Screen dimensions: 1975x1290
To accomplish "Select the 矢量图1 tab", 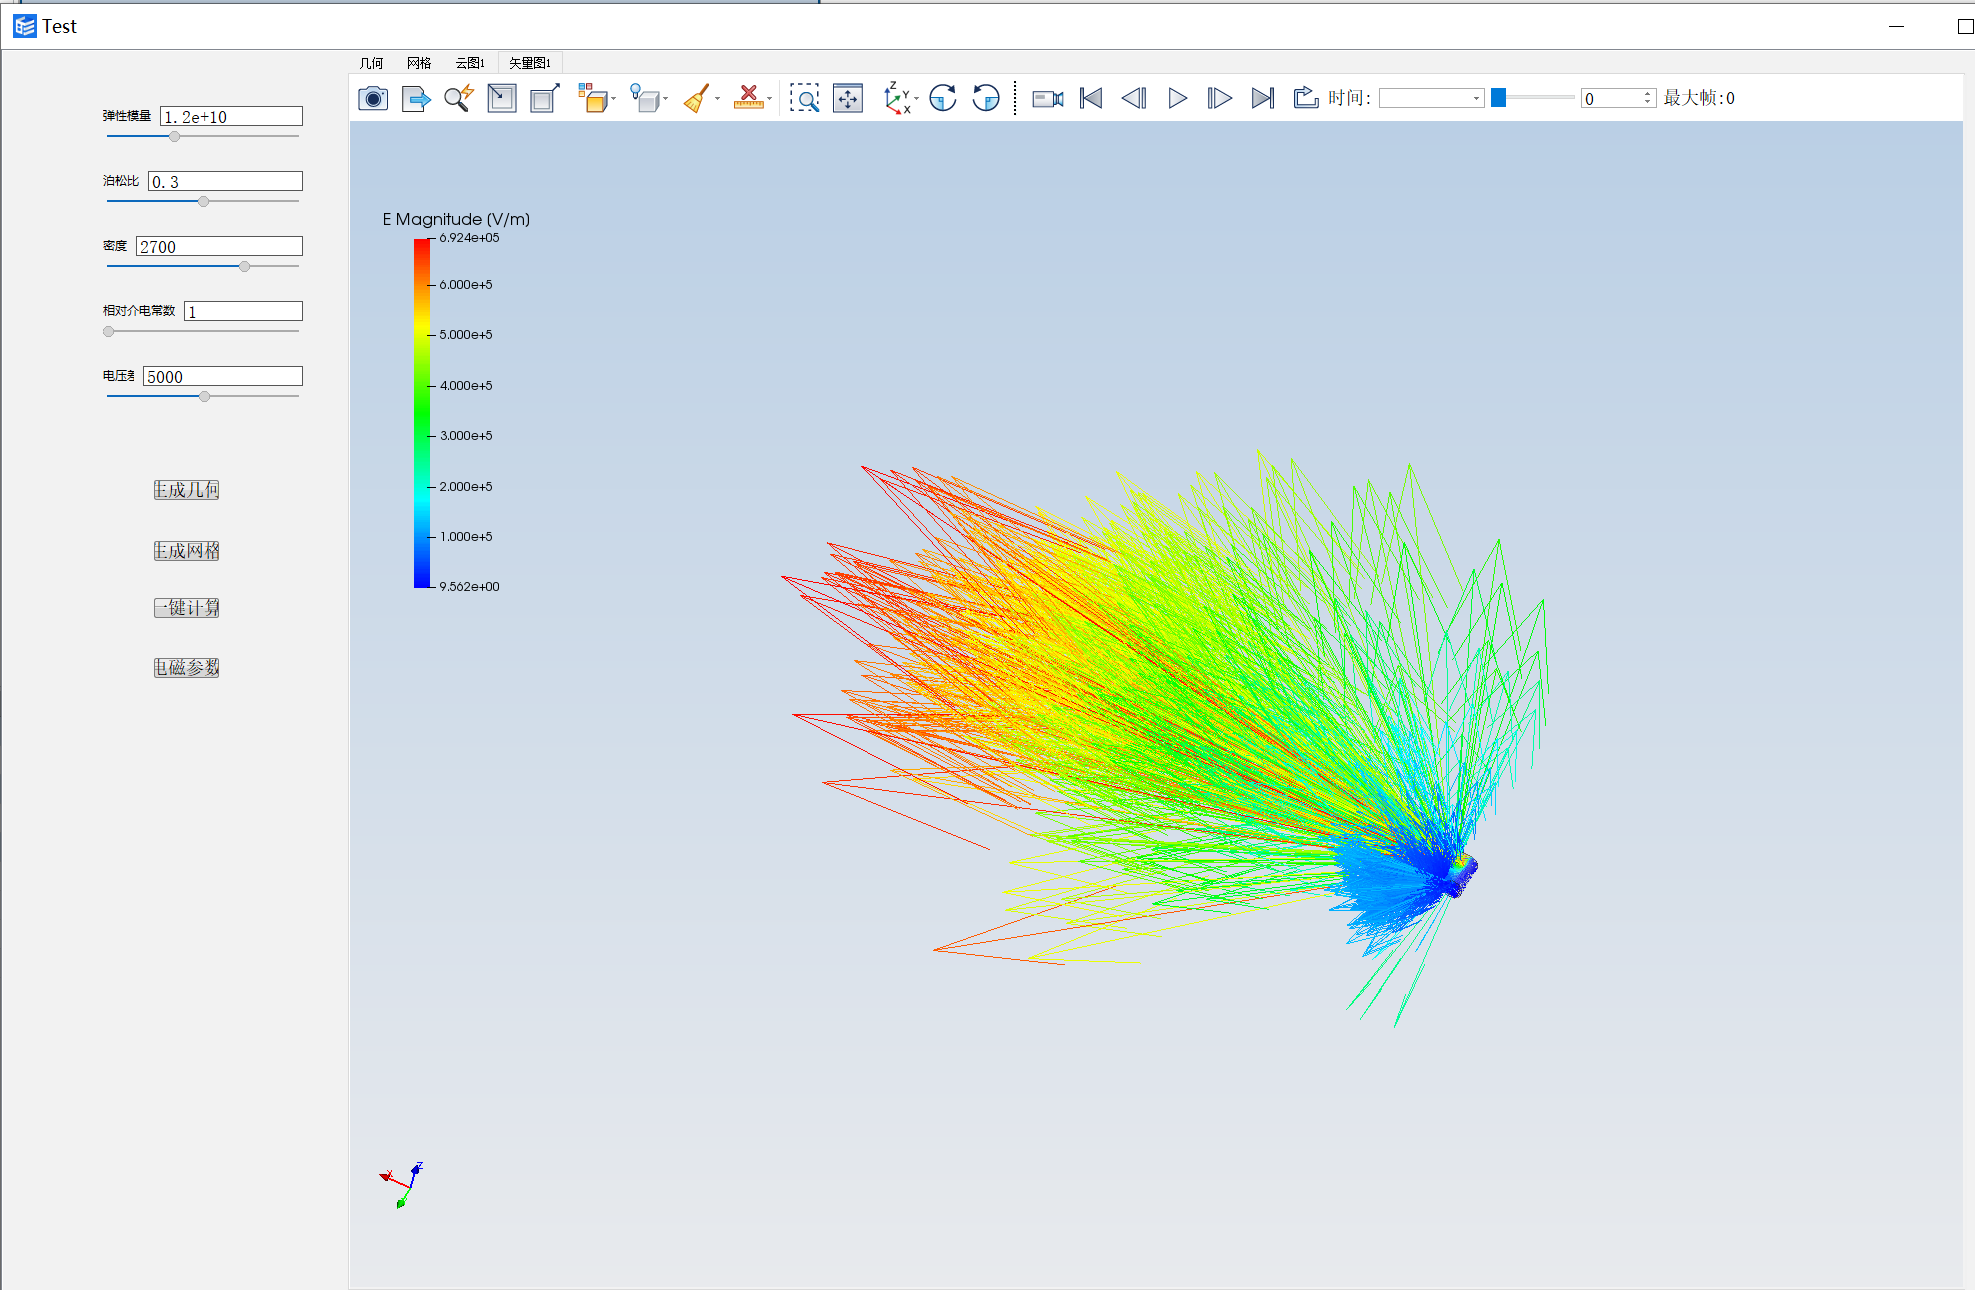I will pos(530,63).
